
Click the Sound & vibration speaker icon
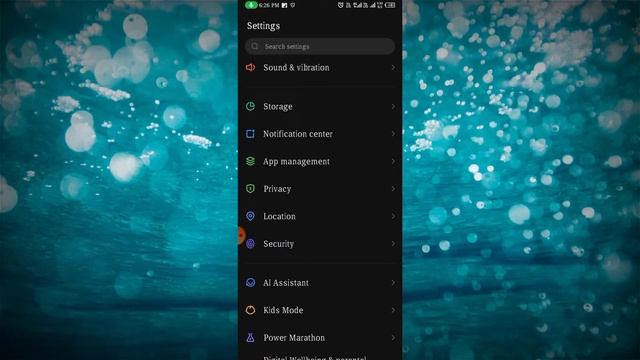(x=250, y=67)
